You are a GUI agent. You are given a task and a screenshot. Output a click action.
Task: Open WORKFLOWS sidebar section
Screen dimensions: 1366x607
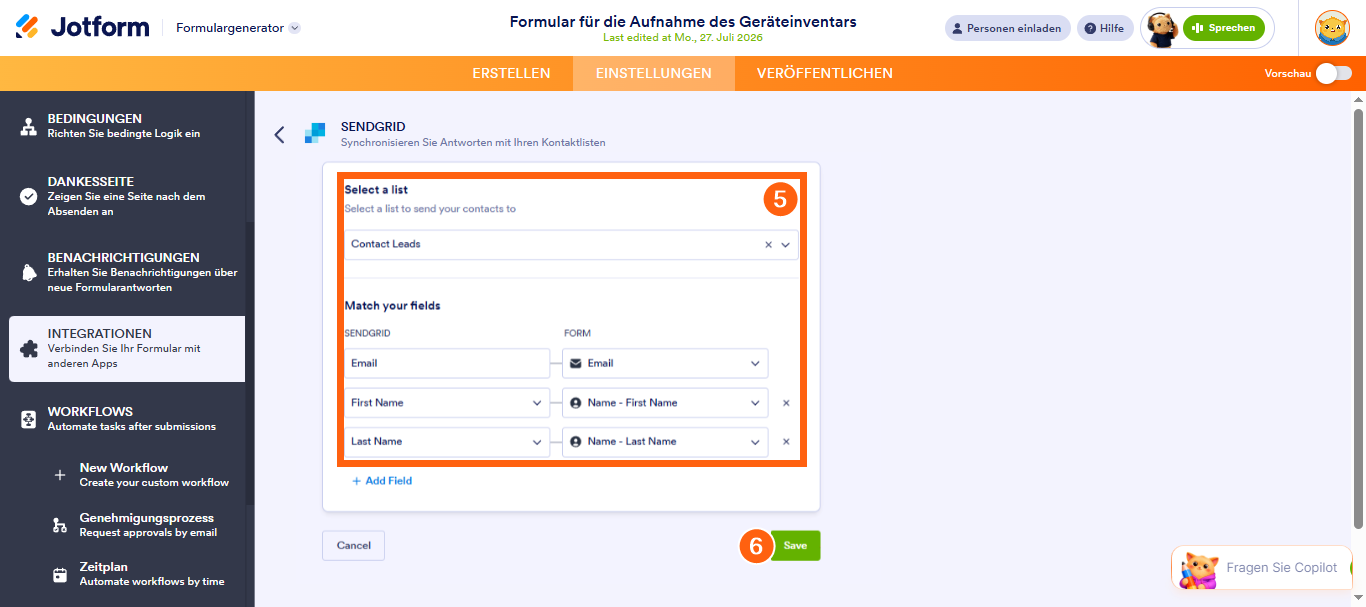click(x=123, y=418)
